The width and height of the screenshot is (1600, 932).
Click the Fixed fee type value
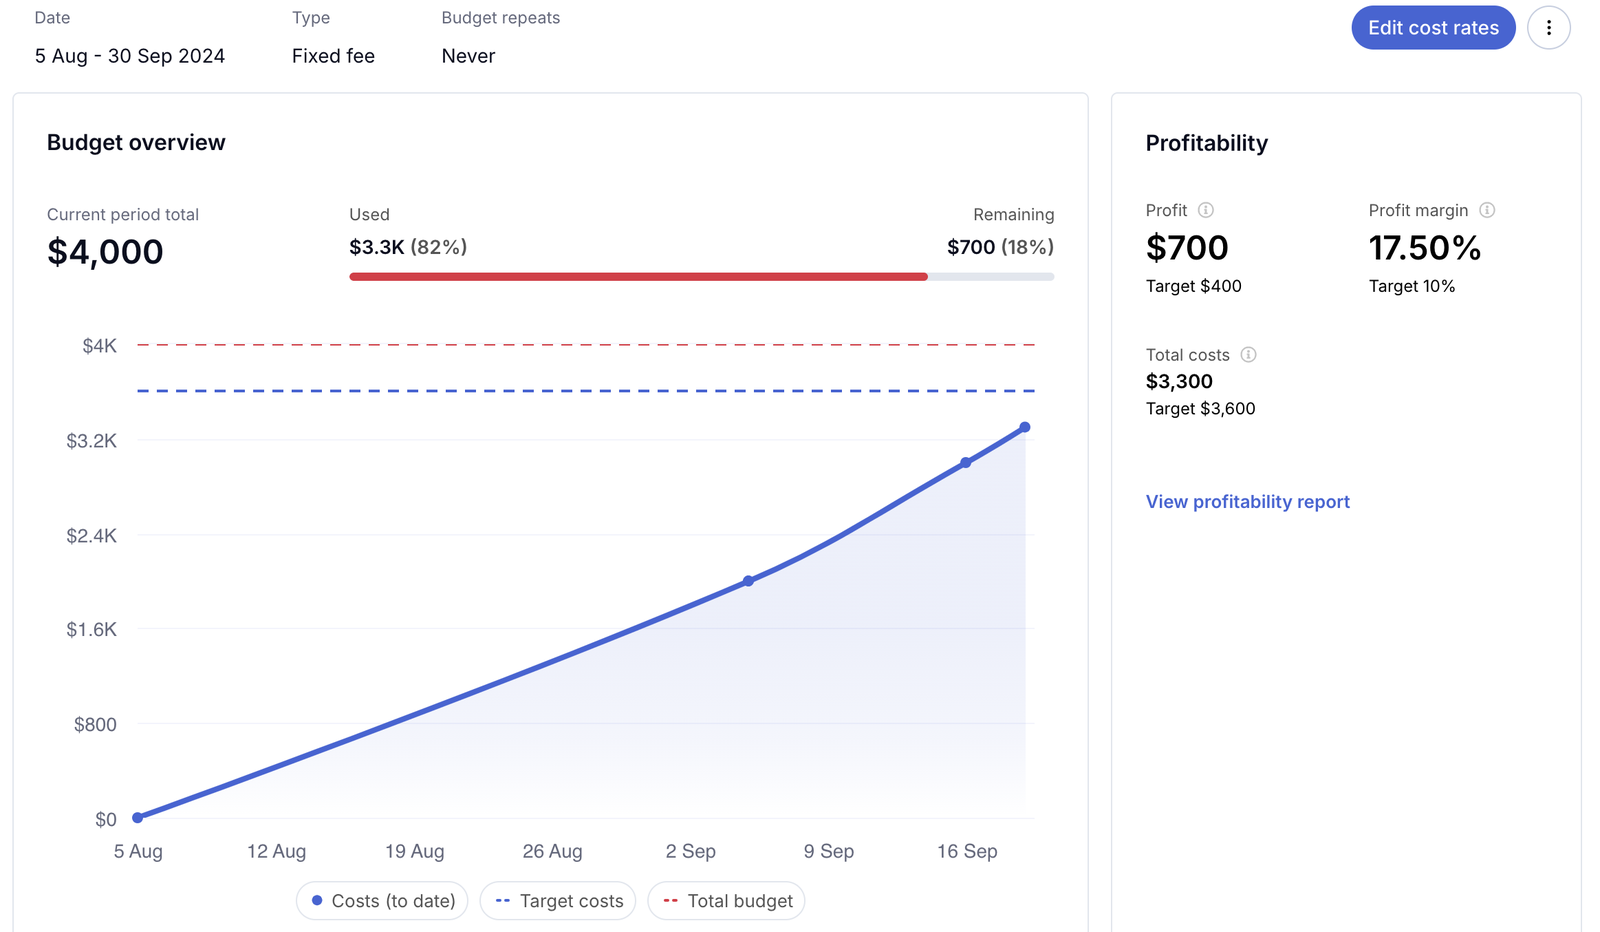[333, 56]
